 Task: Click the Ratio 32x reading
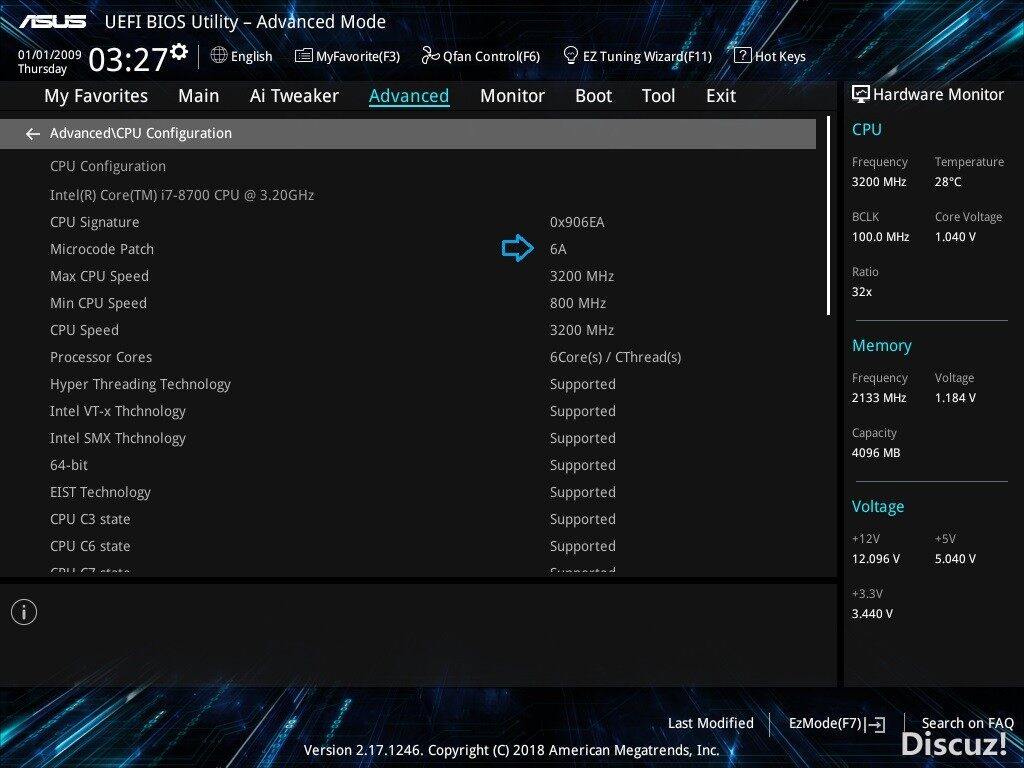tap(861, 292)
